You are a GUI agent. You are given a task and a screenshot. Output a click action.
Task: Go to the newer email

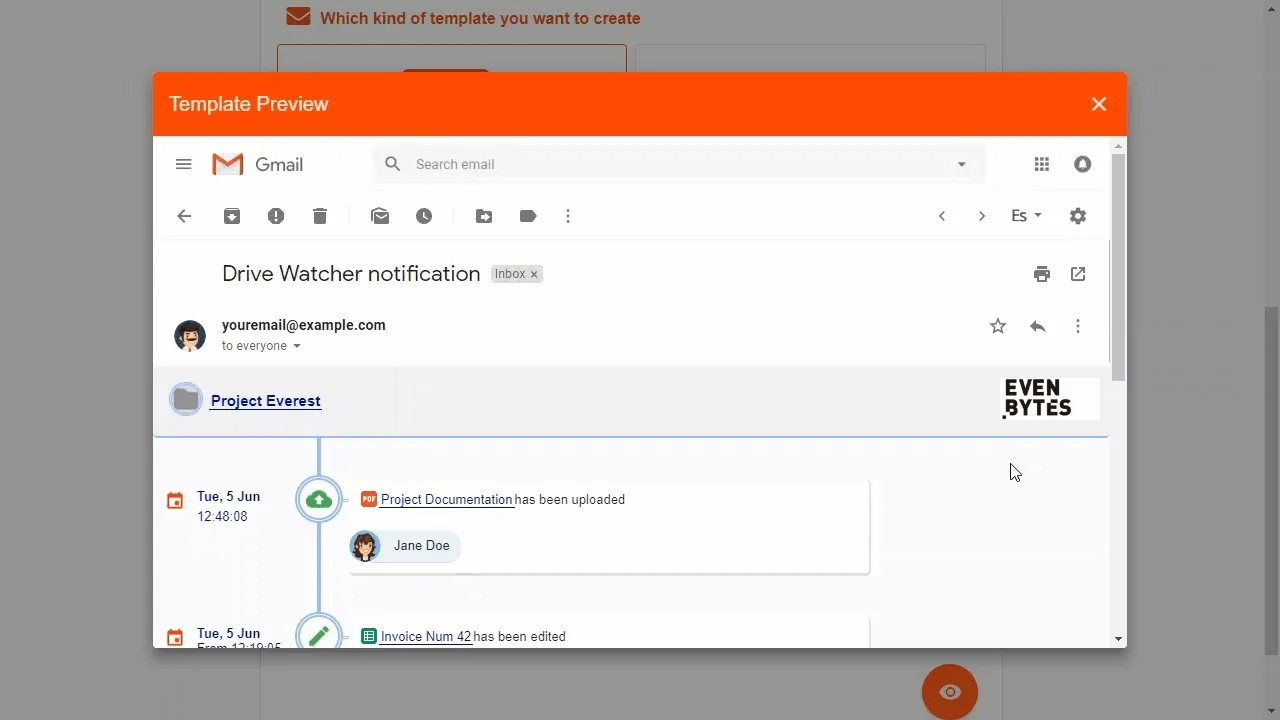942,216
